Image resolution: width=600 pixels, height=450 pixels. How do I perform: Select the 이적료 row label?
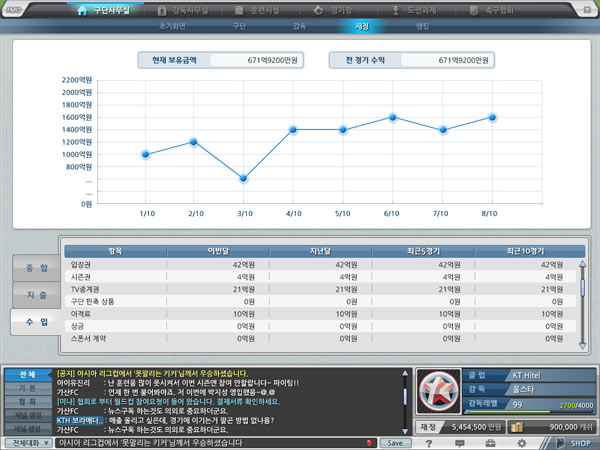[80, 314]
